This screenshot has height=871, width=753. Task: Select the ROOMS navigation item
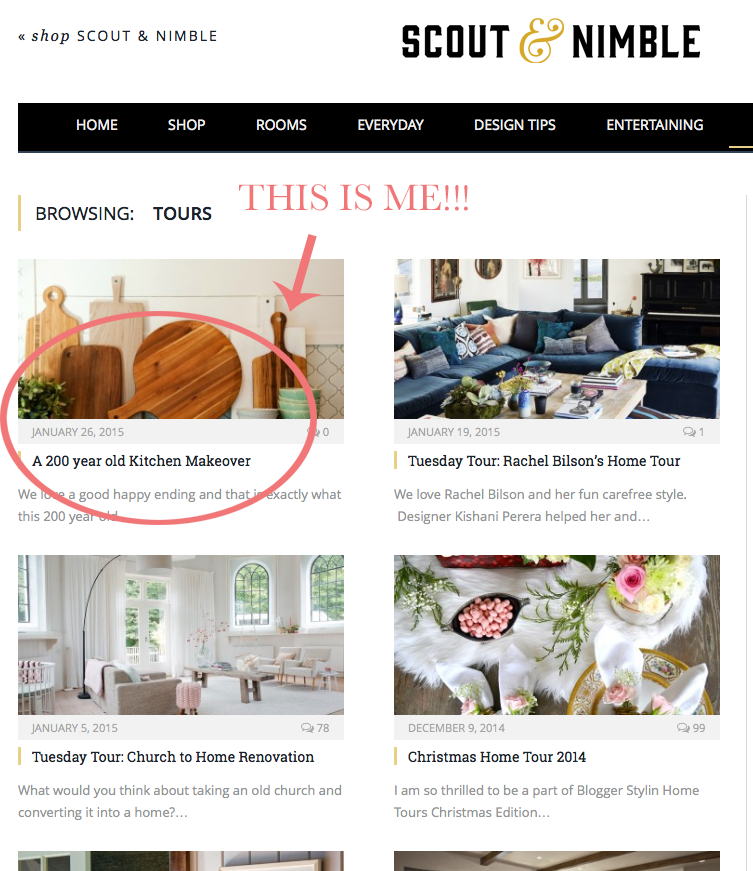click(x=281, y=125)
